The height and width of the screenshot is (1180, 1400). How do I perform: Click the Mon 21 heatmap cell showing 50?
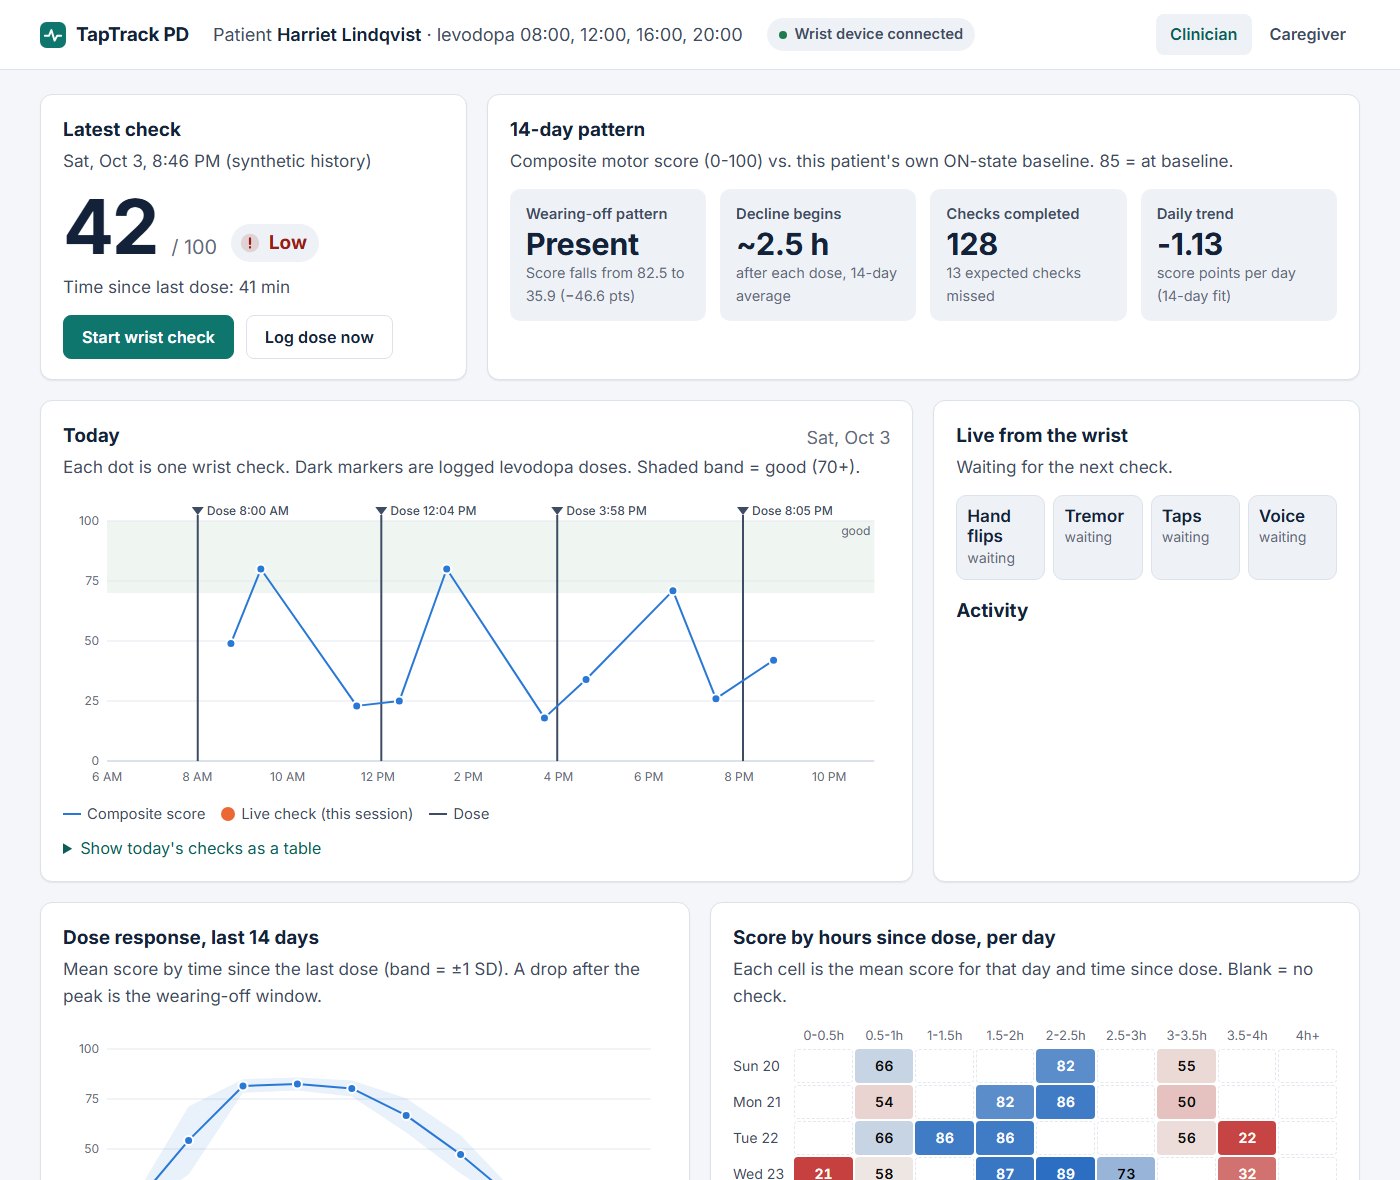1186,1102
